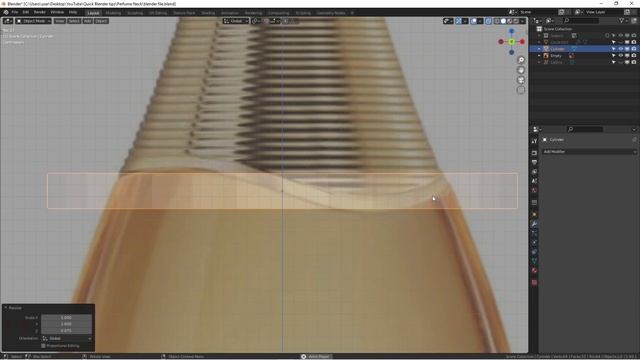Viewport: 640px width, 360px height.
Task: Disable render for Empty camera icon
Action: pos(633,56)
